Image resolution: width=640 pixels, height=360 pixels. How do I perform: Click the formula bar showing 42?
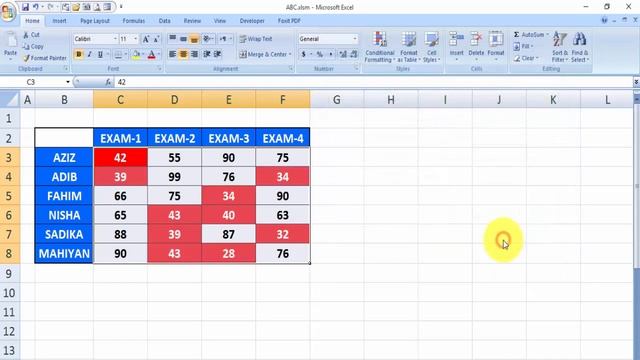click(x=373, y=82)
